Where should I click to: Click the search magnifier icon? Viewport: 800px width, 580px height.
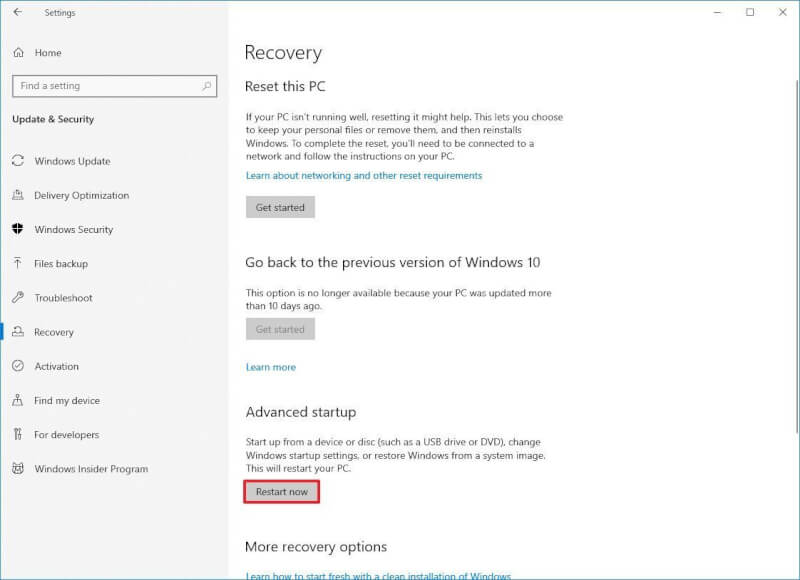coord(207,86)
